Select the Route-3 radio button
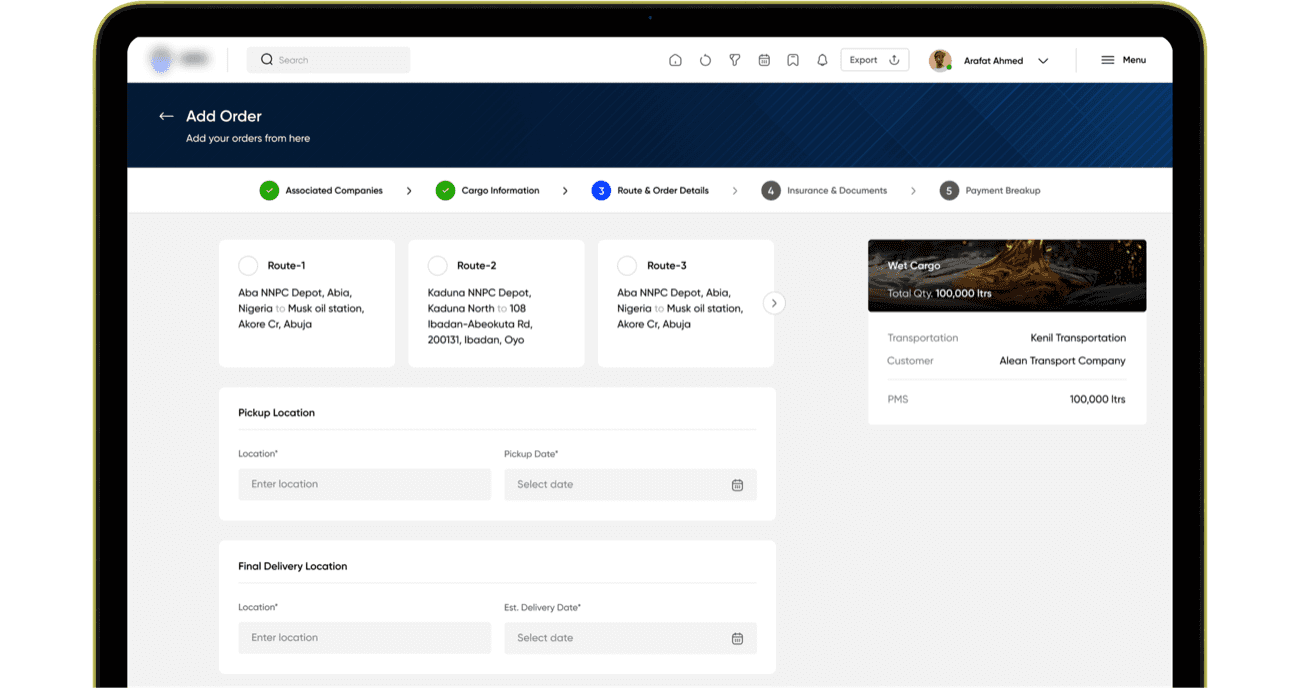1300x688 pixels. [x=627, y=266]
